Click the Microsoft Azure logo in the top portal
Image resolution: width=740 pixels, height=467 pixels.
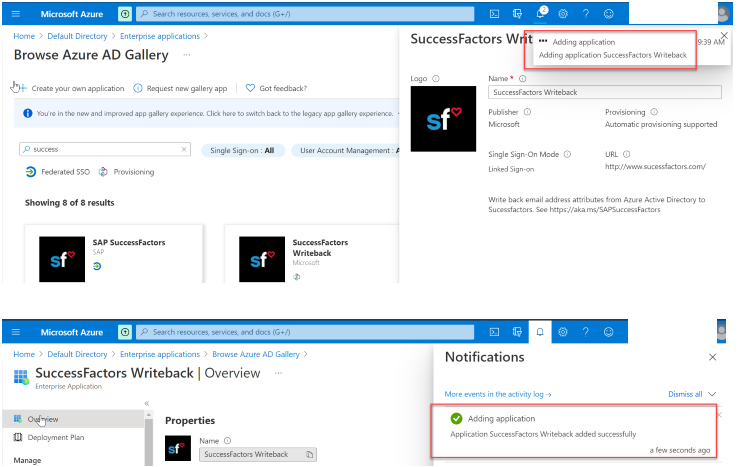[72, 14]
